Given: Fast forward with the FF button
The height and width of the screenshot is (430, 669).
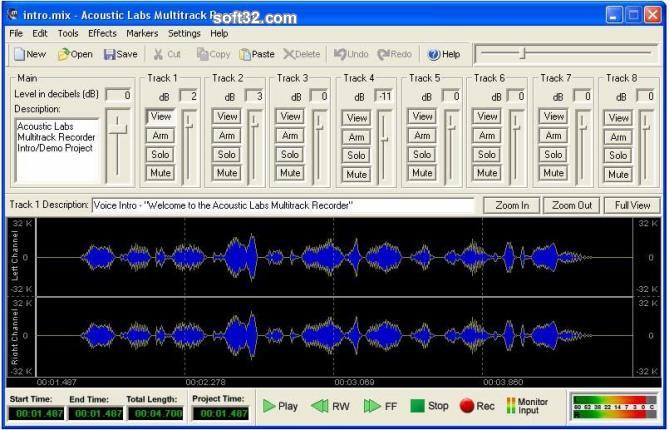Looking at the screenshot, I should [x=380, y=406].
